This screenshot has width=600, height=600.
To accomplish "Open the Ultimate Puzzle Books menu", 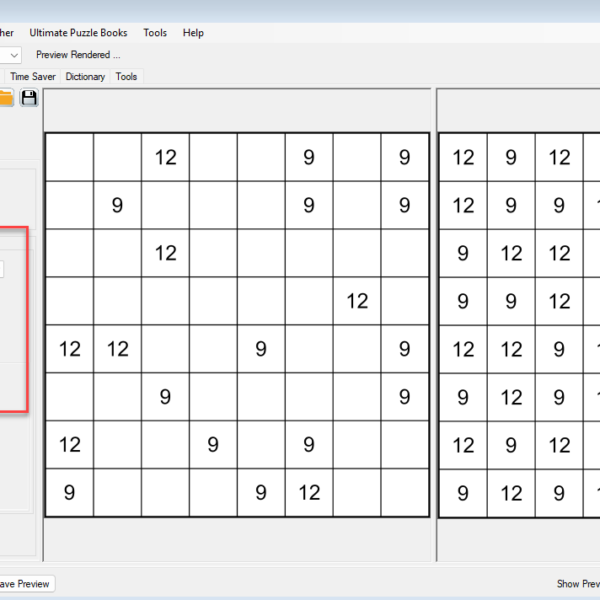I will 78,33.
